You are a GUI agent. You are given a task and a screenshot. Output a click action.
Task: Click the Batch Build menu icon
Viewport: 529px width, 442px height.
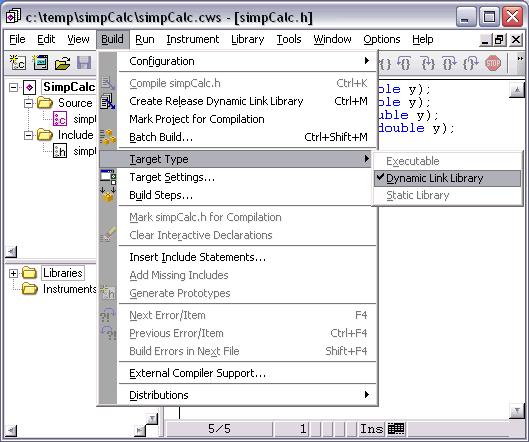(108, 137)
